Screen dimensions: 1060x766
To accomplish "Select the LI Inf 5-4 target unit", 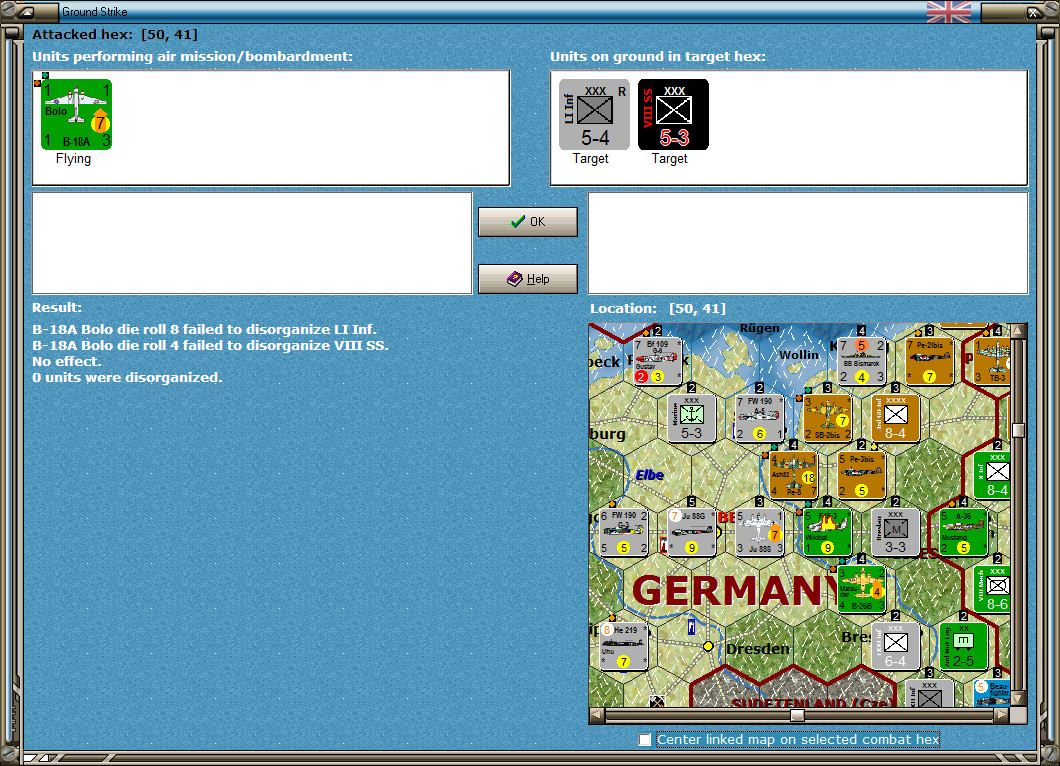I will click(594, 114).
